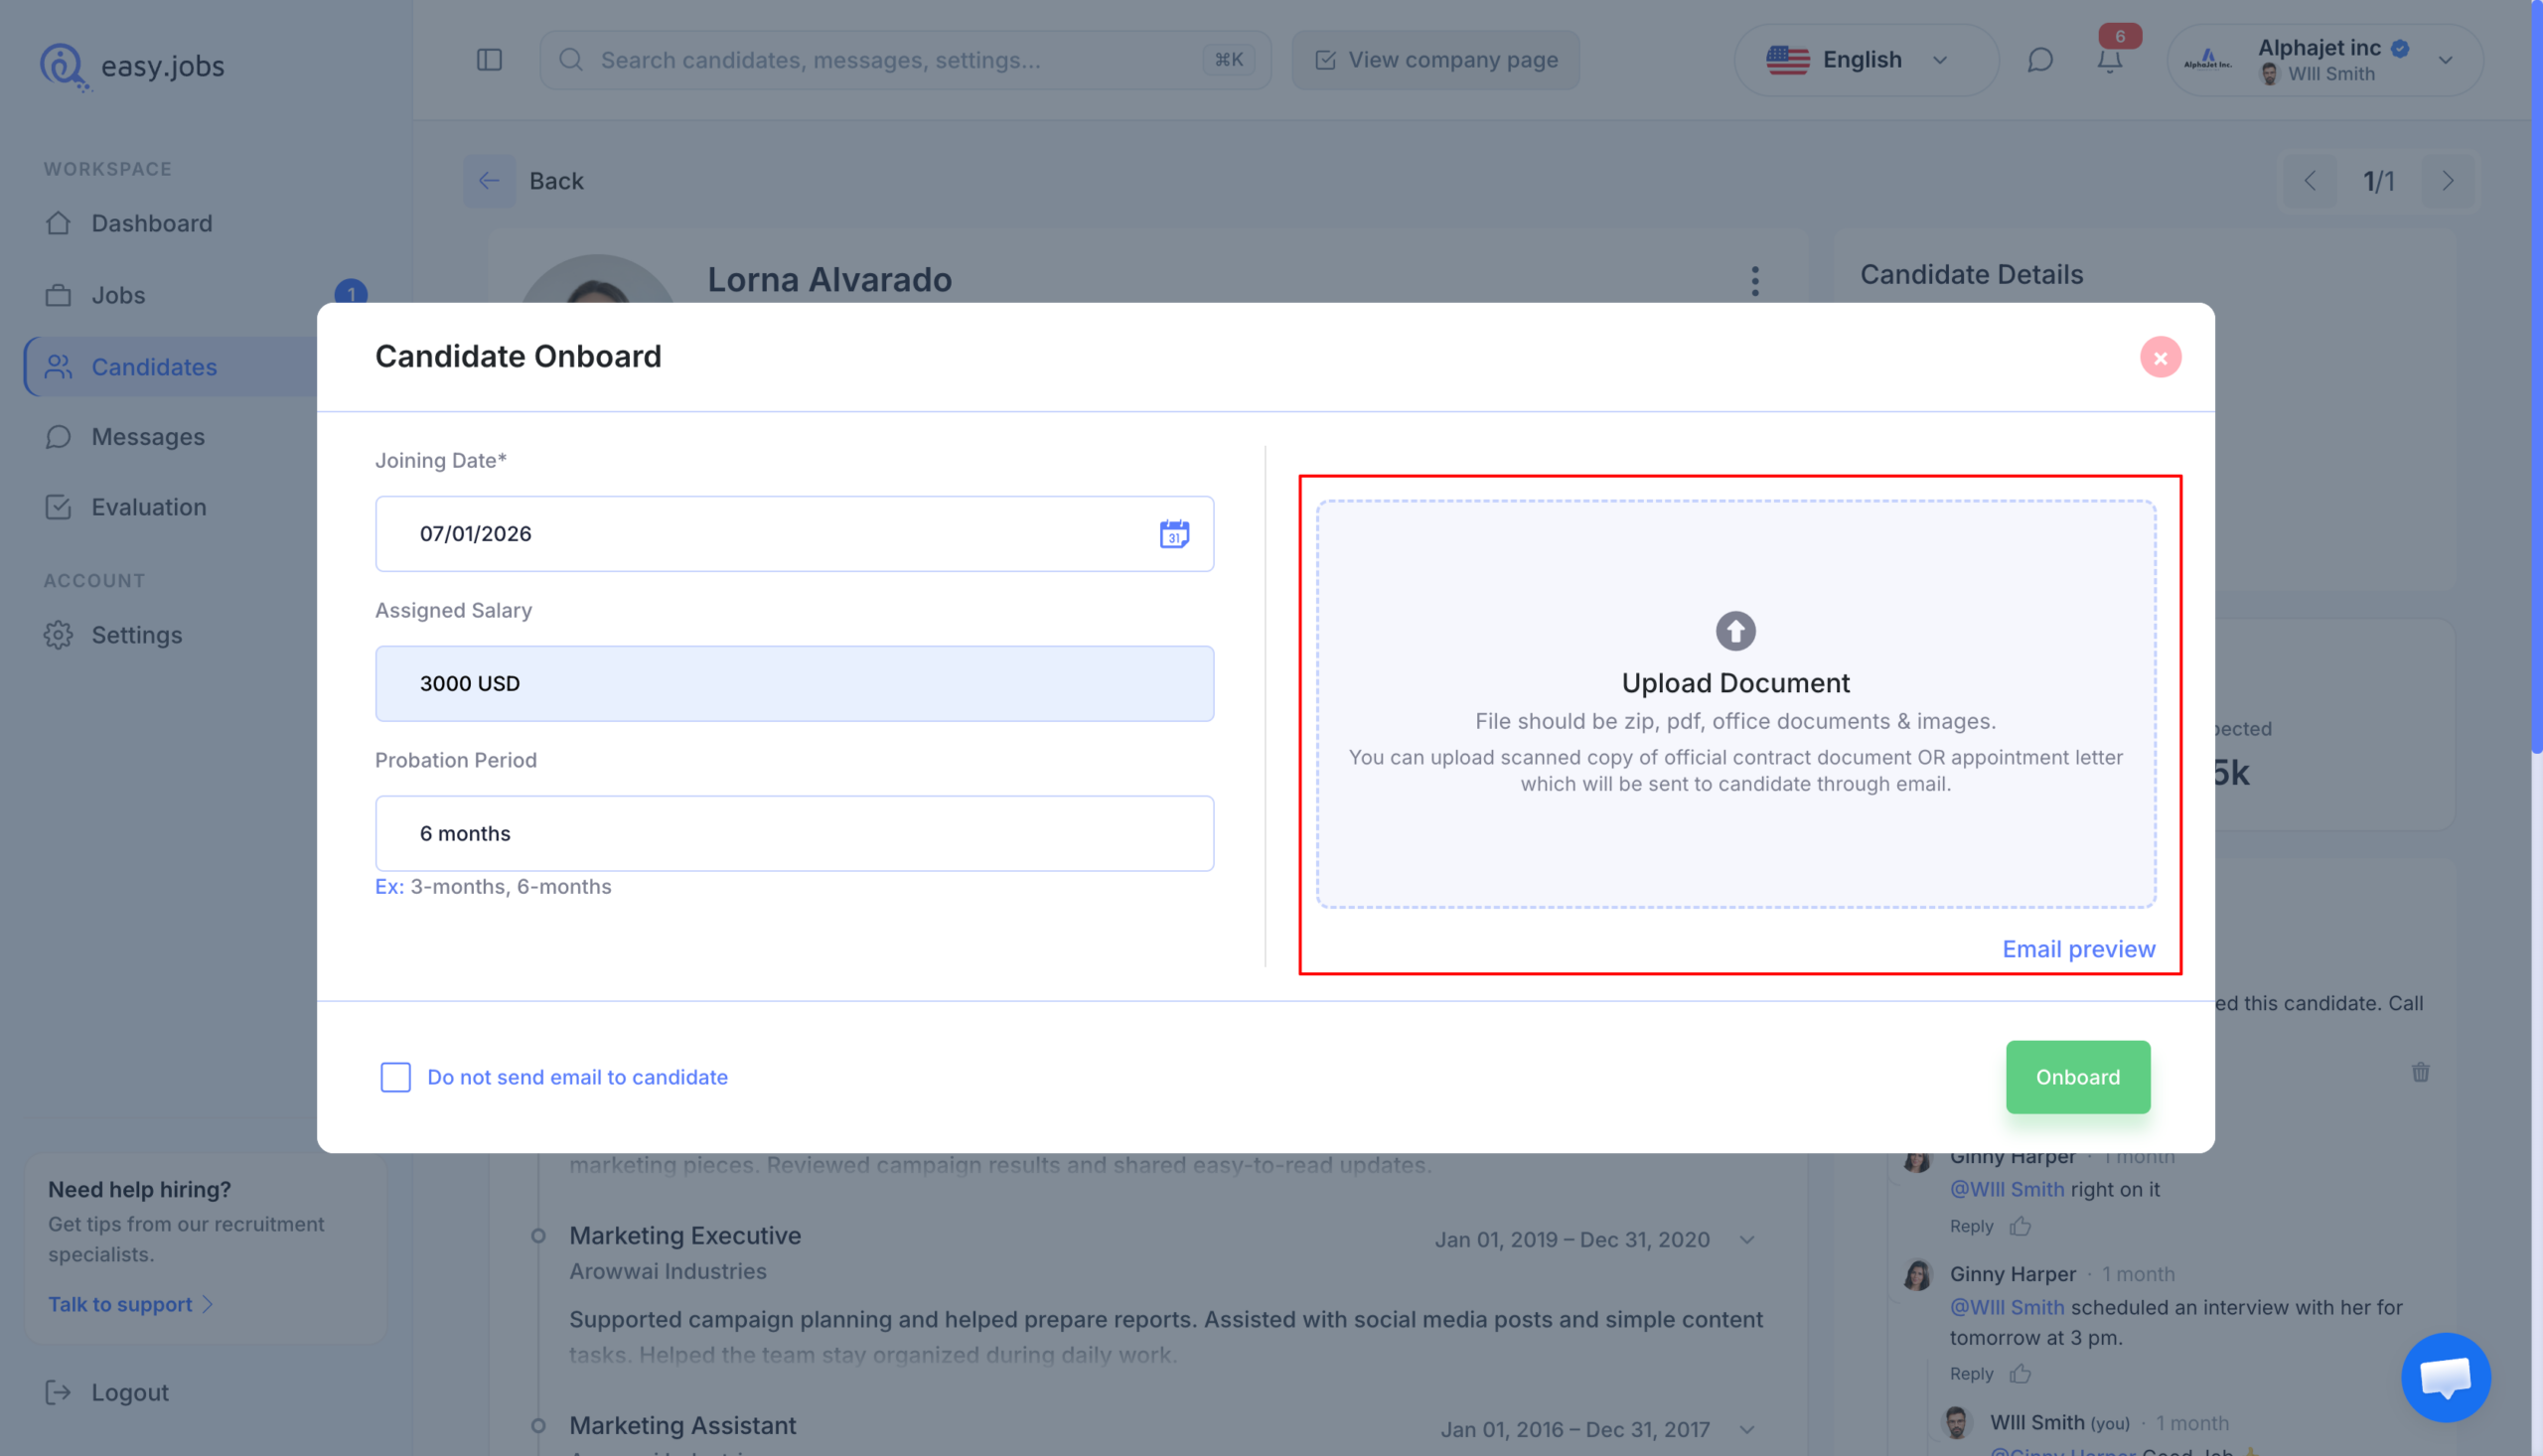
Task: Open the English language dropdown
Action: pyautogui.click(x=1865, y=60)
